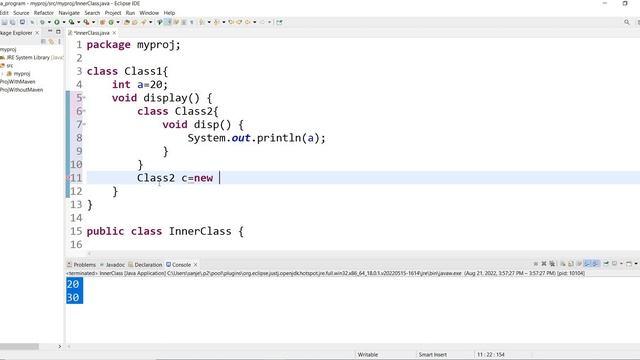Image resolution: width=640 pixels, height=360 pixels.
Task: Toggle Pin Console in console toolbar
Action: (x=606, y=264)
